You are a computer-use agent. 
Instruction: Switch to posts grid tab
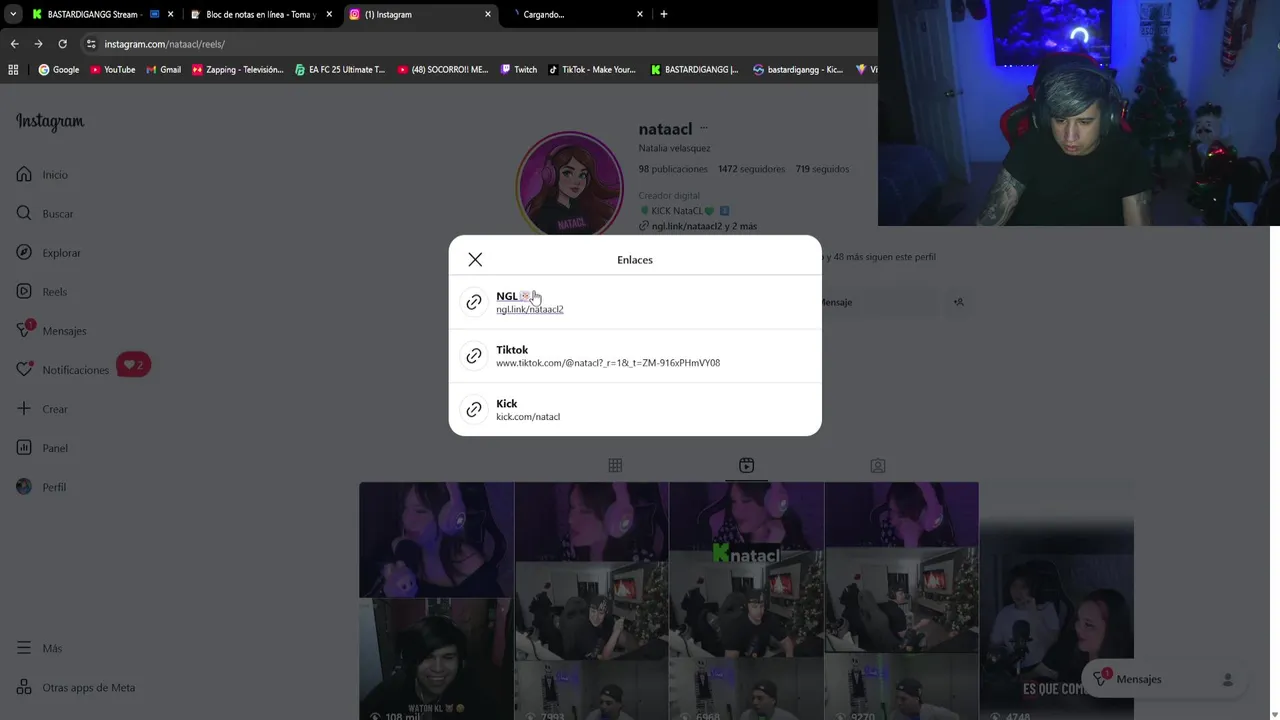pos(615,465)
